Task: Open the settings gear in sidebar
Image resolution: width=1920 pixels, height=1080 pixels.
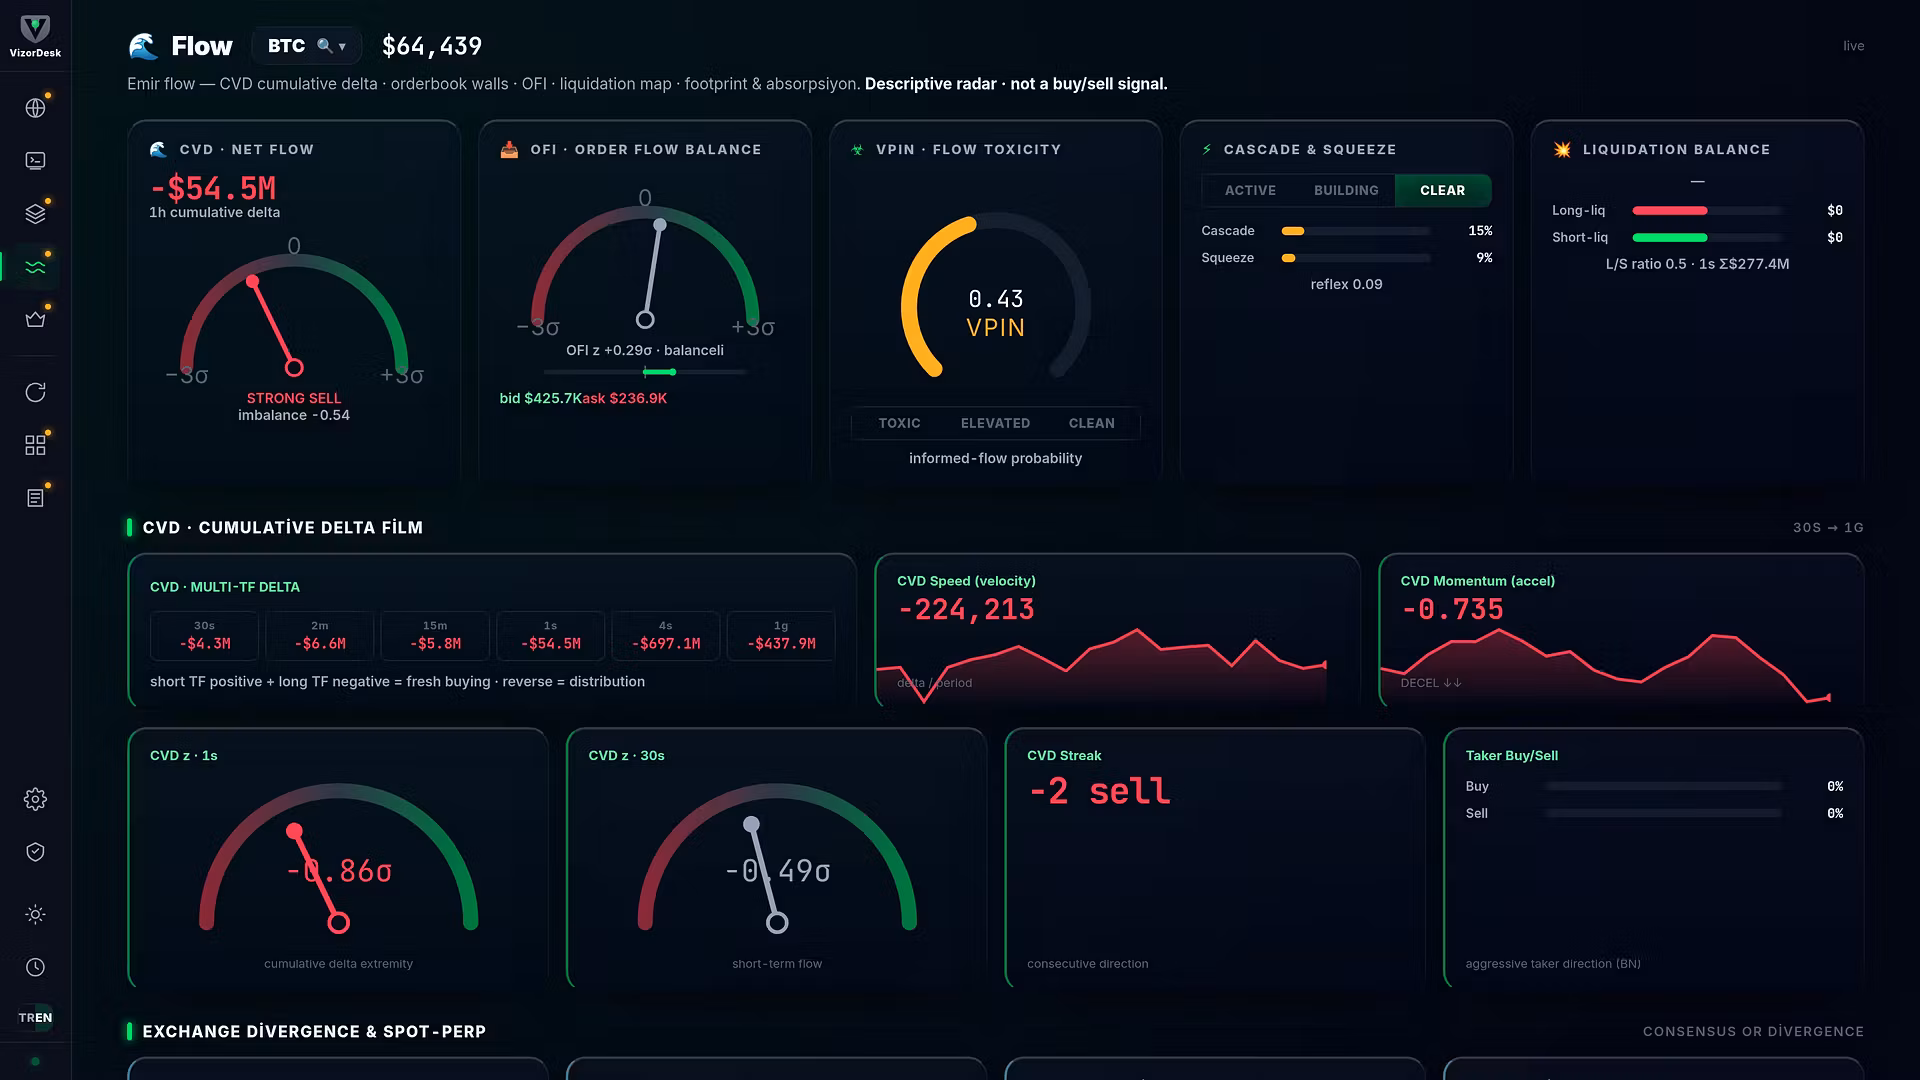Action: pyautogui.click(x=35, y=799)
